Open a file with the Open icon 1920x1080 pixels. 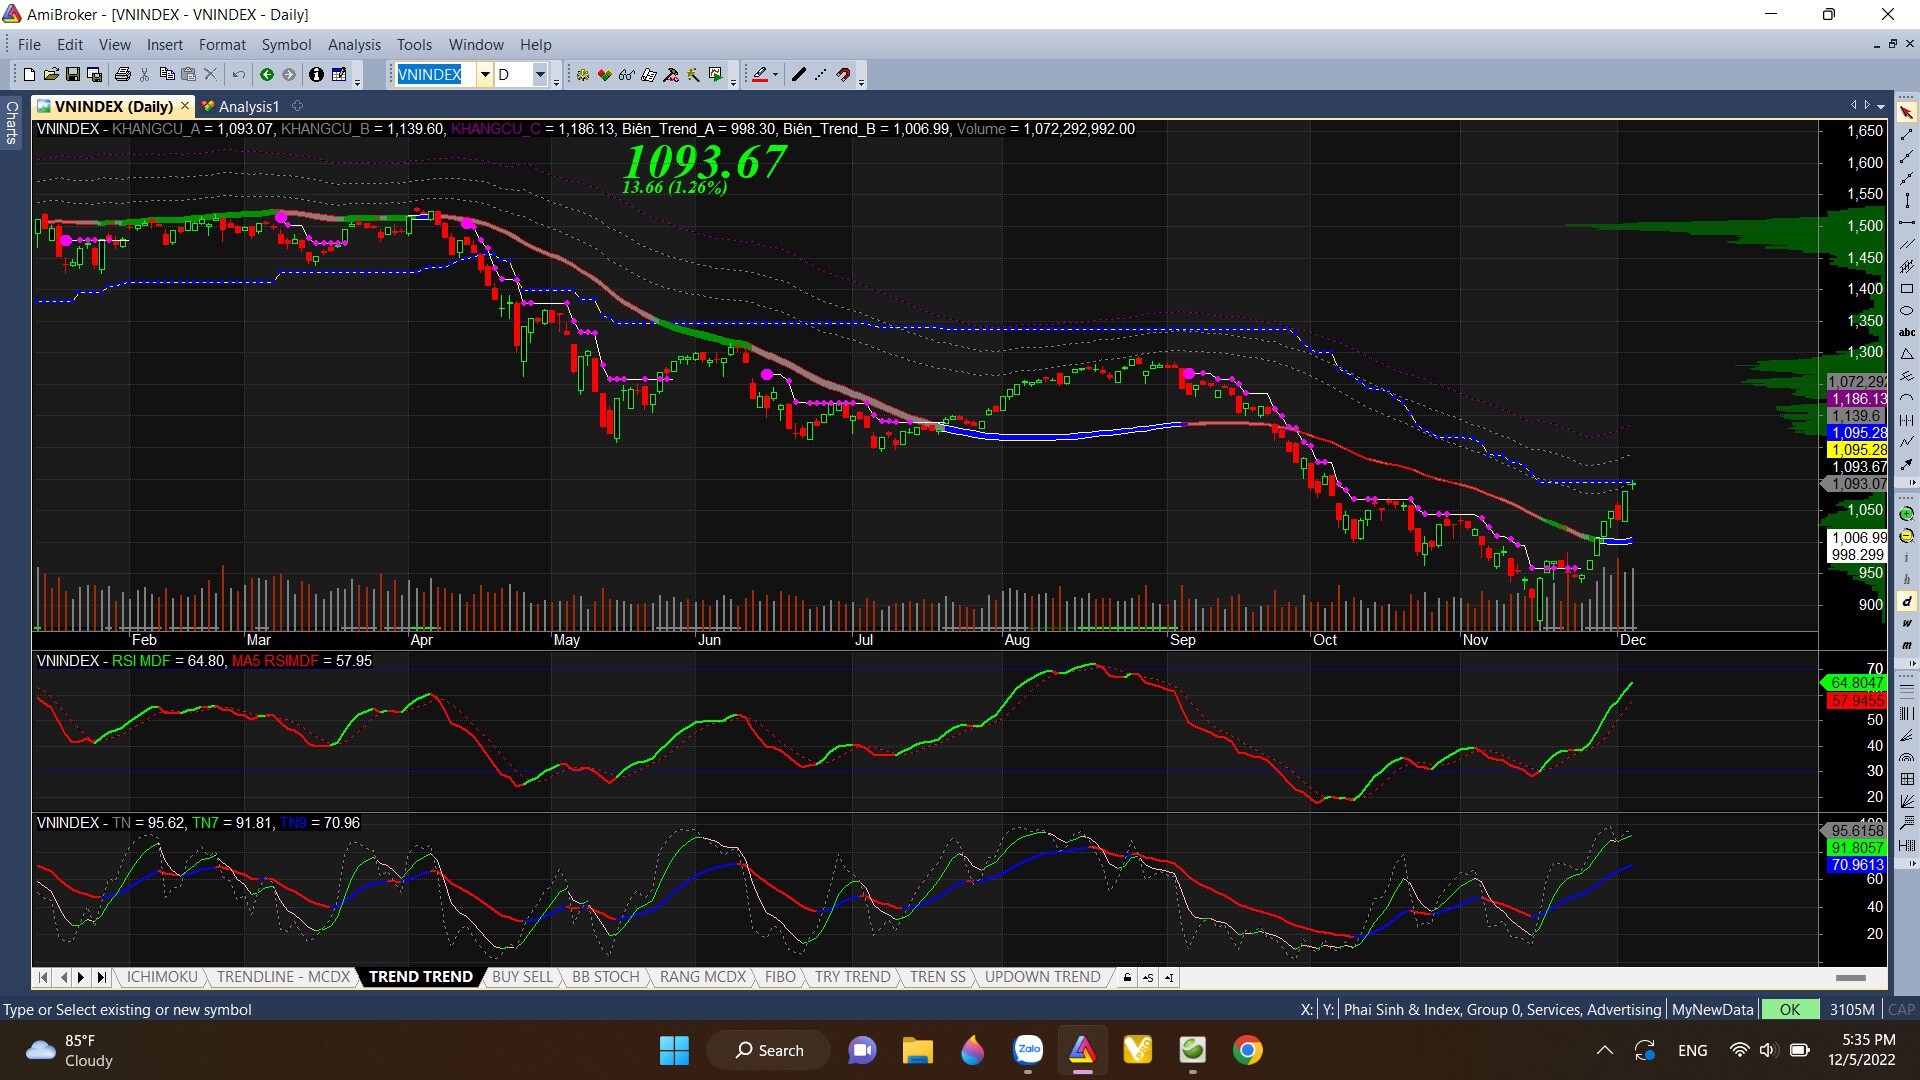51,74
